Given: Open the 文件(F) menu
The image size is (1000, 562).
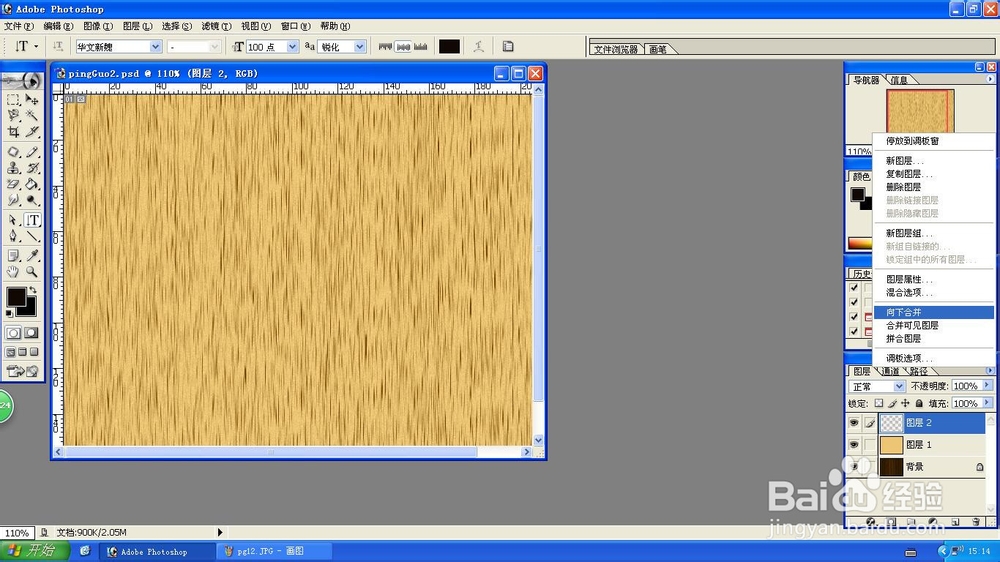Looking at the screenshot, I should (18, 26).
